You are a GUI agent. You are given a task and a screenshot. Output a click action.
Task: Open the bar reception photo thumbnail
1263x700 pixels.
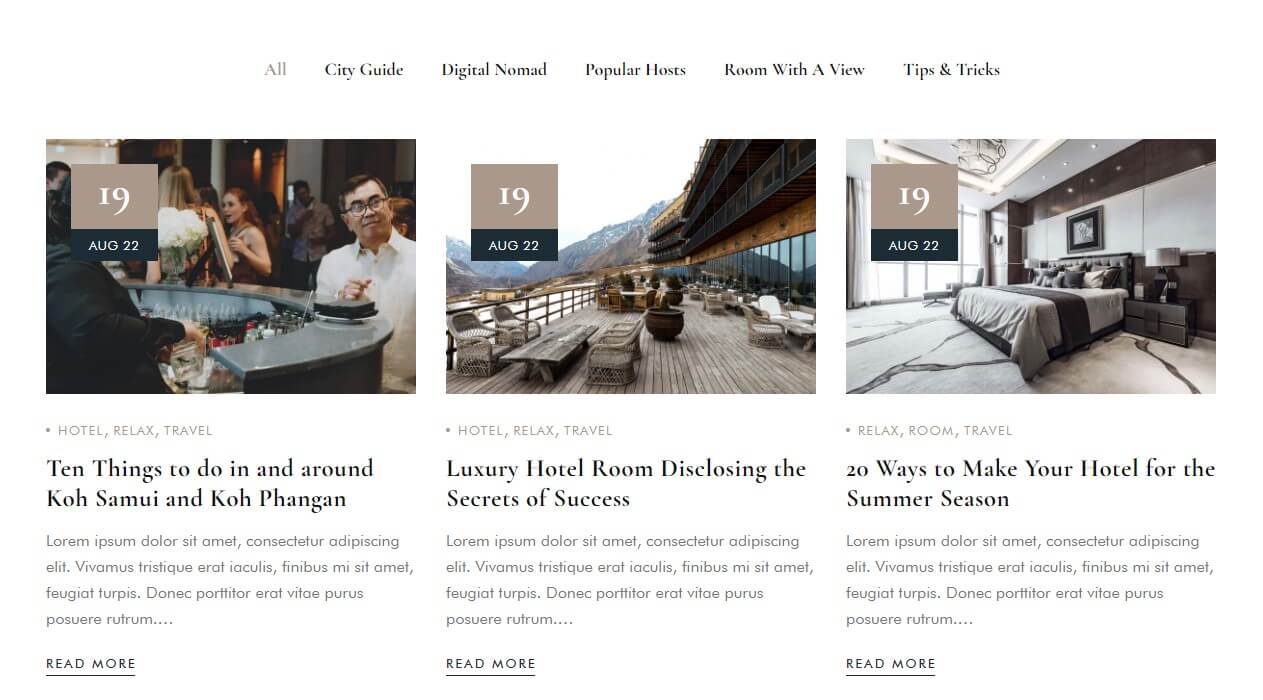[x=231, y=266]
